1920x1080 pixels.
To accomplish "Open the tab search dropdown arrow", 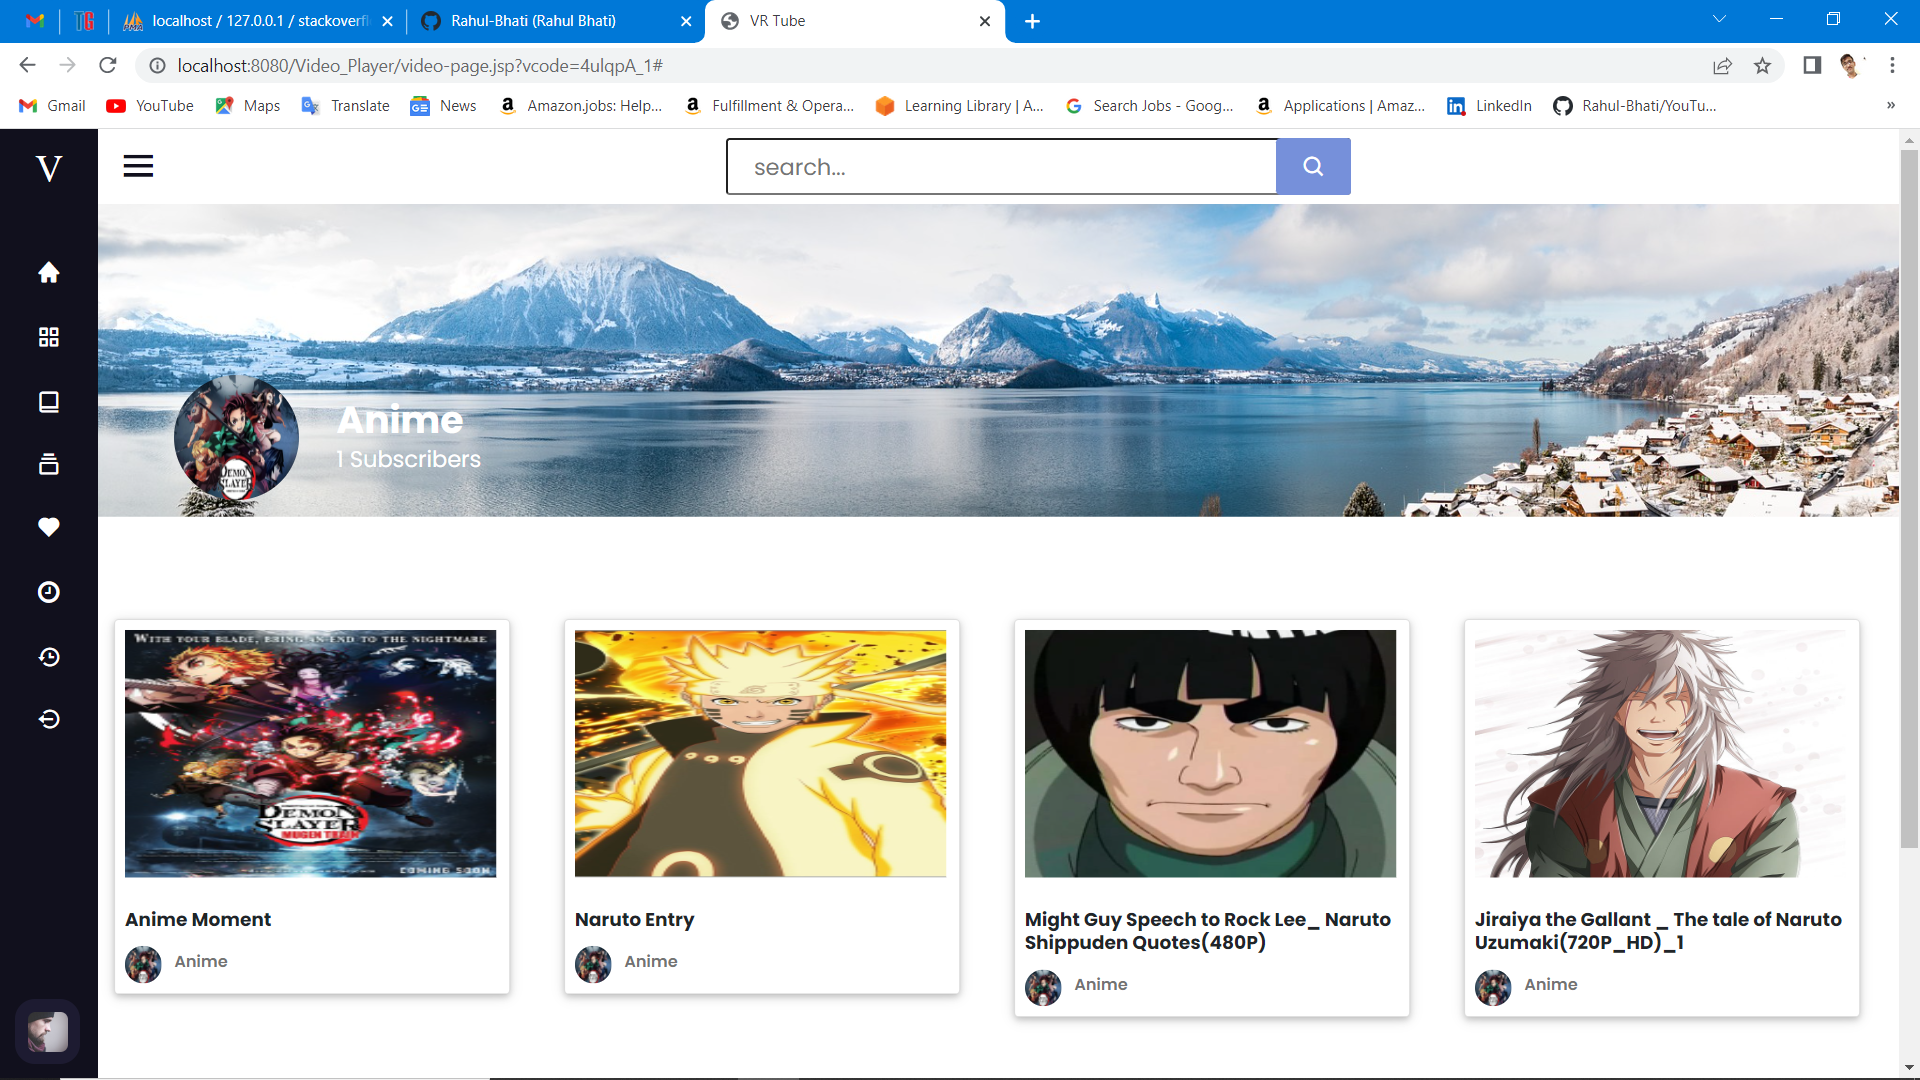I will pyautogui.click(x=1719, y=20).
